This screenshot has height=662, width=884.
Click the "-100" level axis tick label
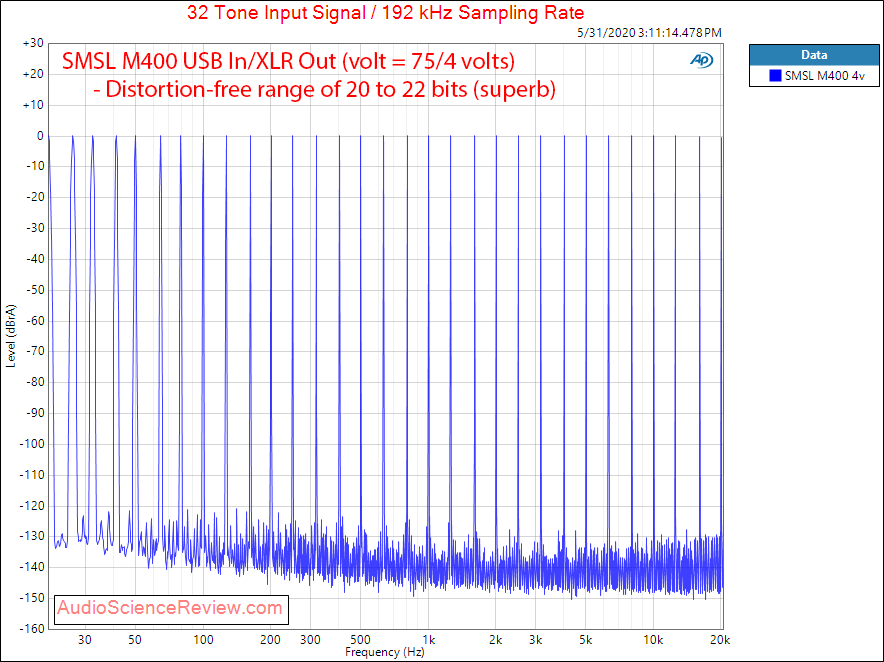32,444
